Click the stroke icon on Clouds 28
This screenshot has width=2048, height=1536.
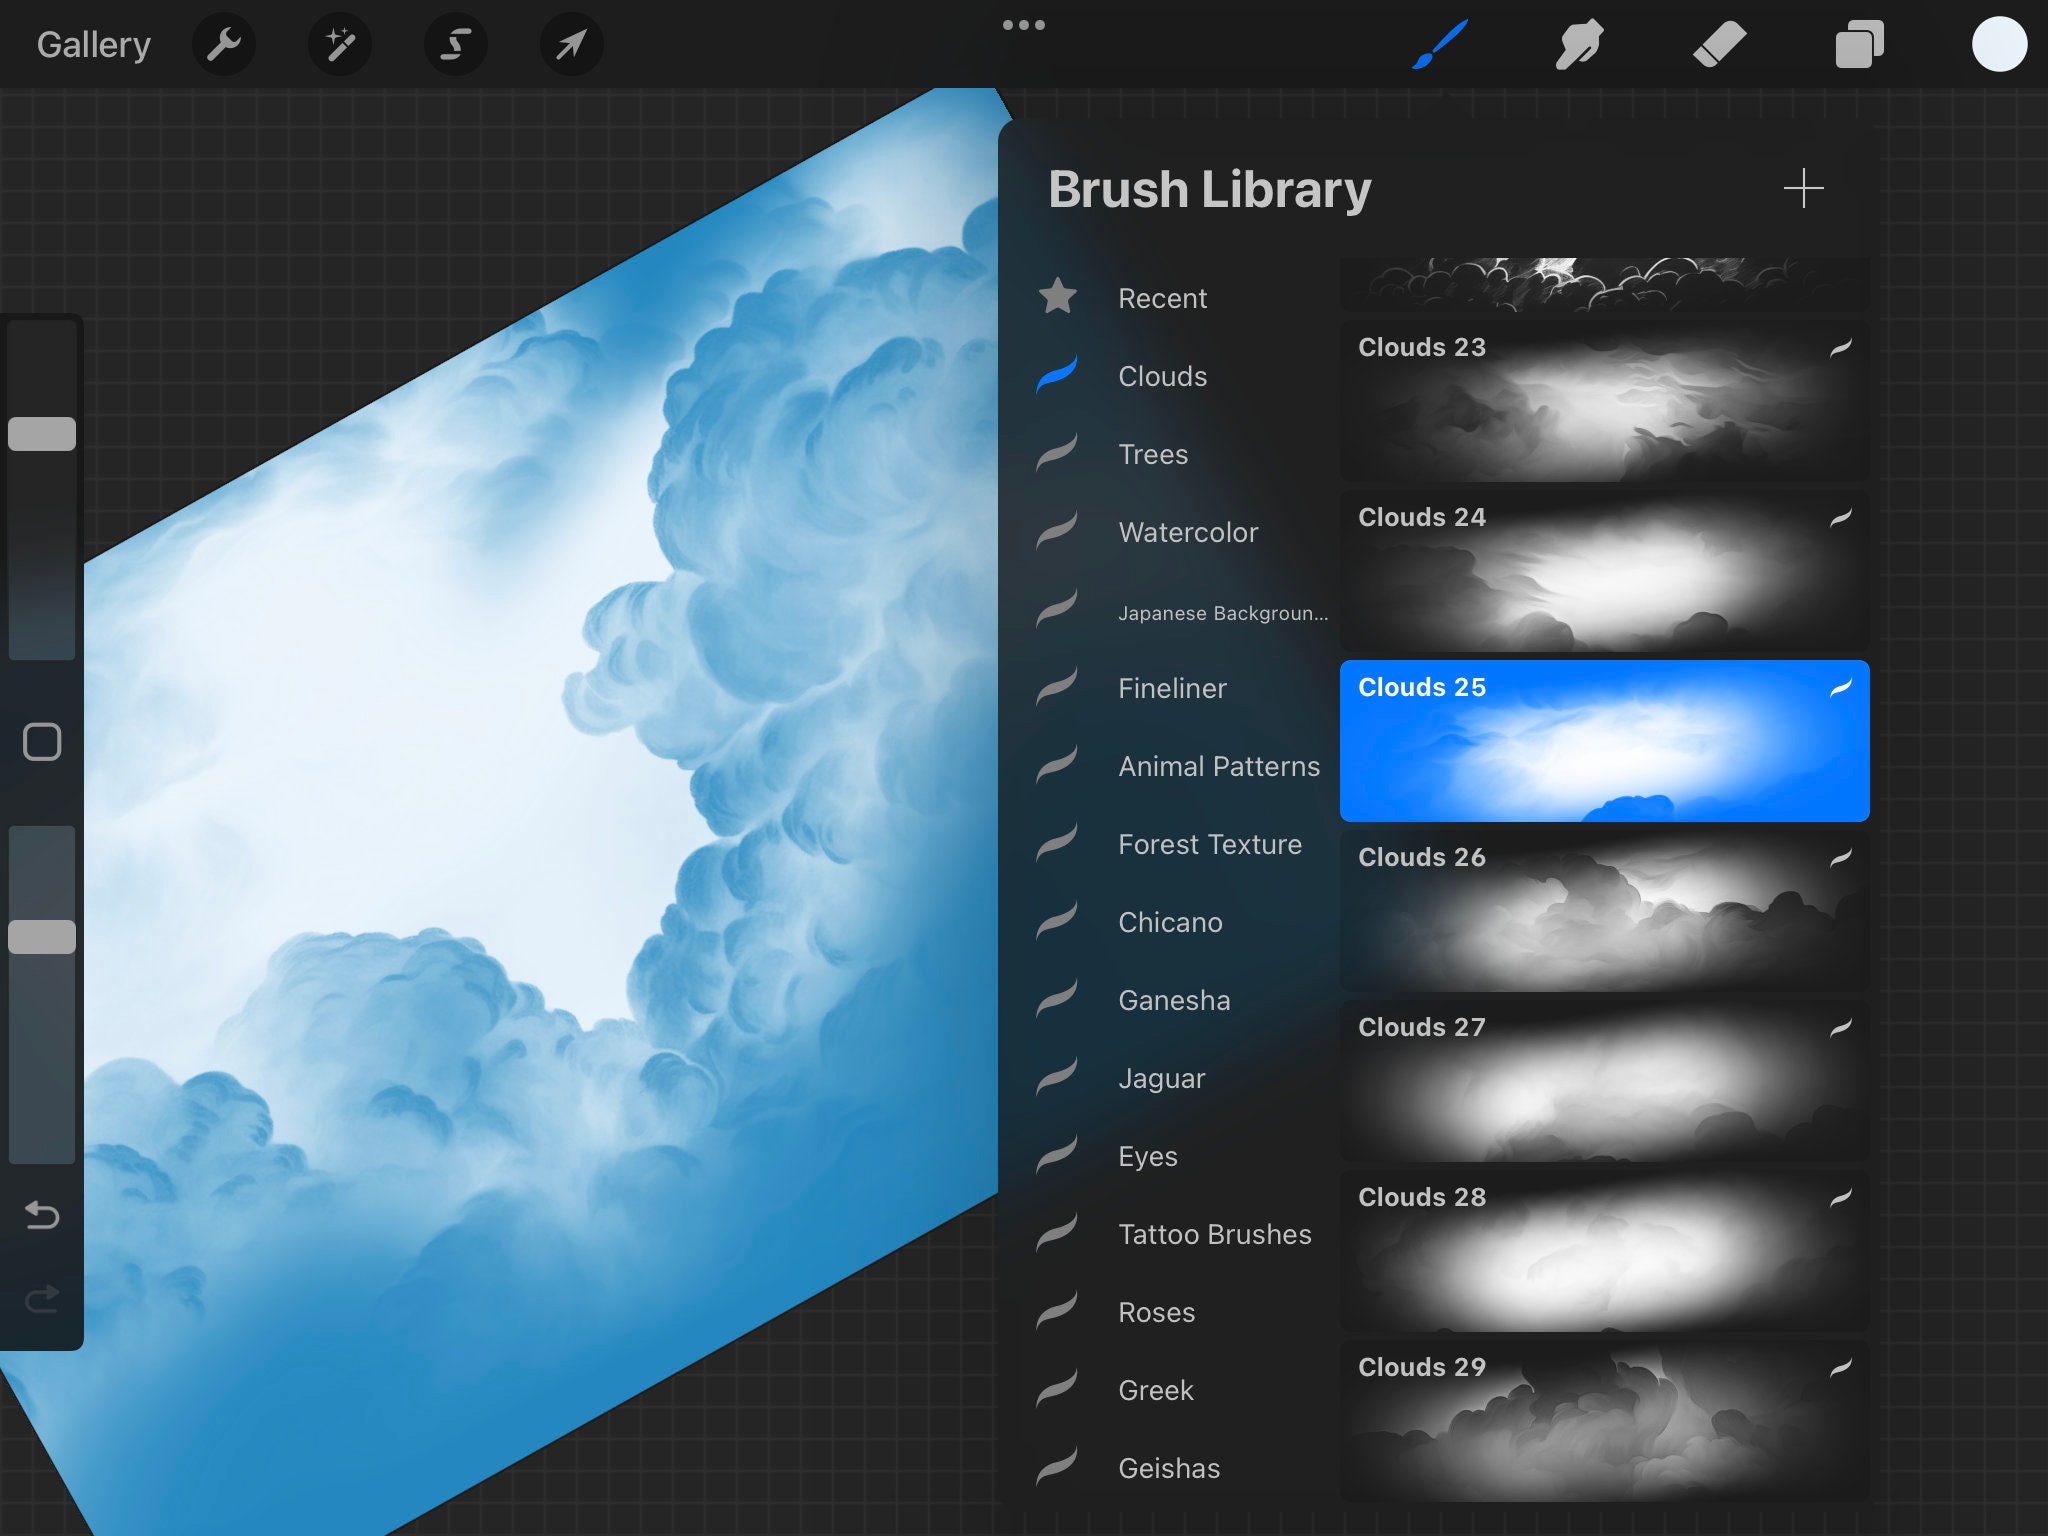tap(1841, 1197)
